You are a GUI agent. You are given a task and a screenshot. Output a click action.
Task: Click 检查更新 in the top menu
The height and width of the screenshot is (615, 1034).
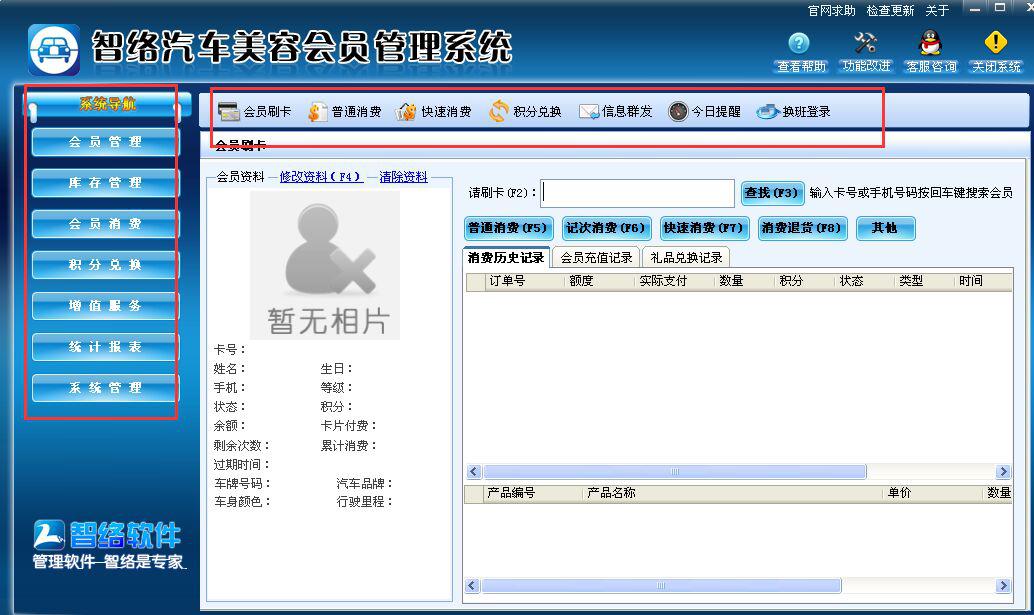[890, 11]
